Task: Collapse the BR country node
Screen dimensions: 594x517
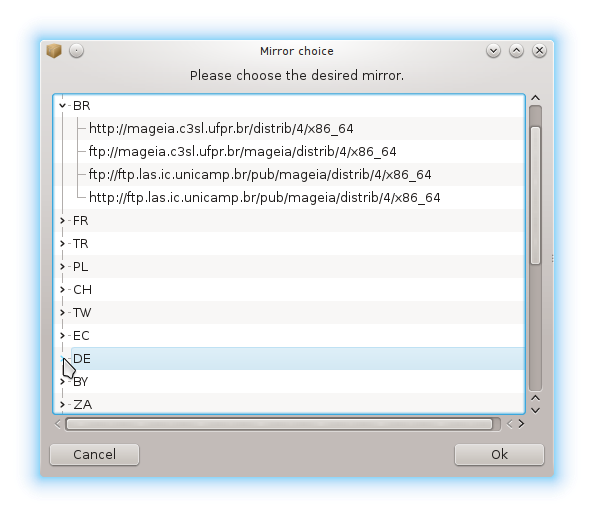Action: pyautogui.click(x=63, y=106)
